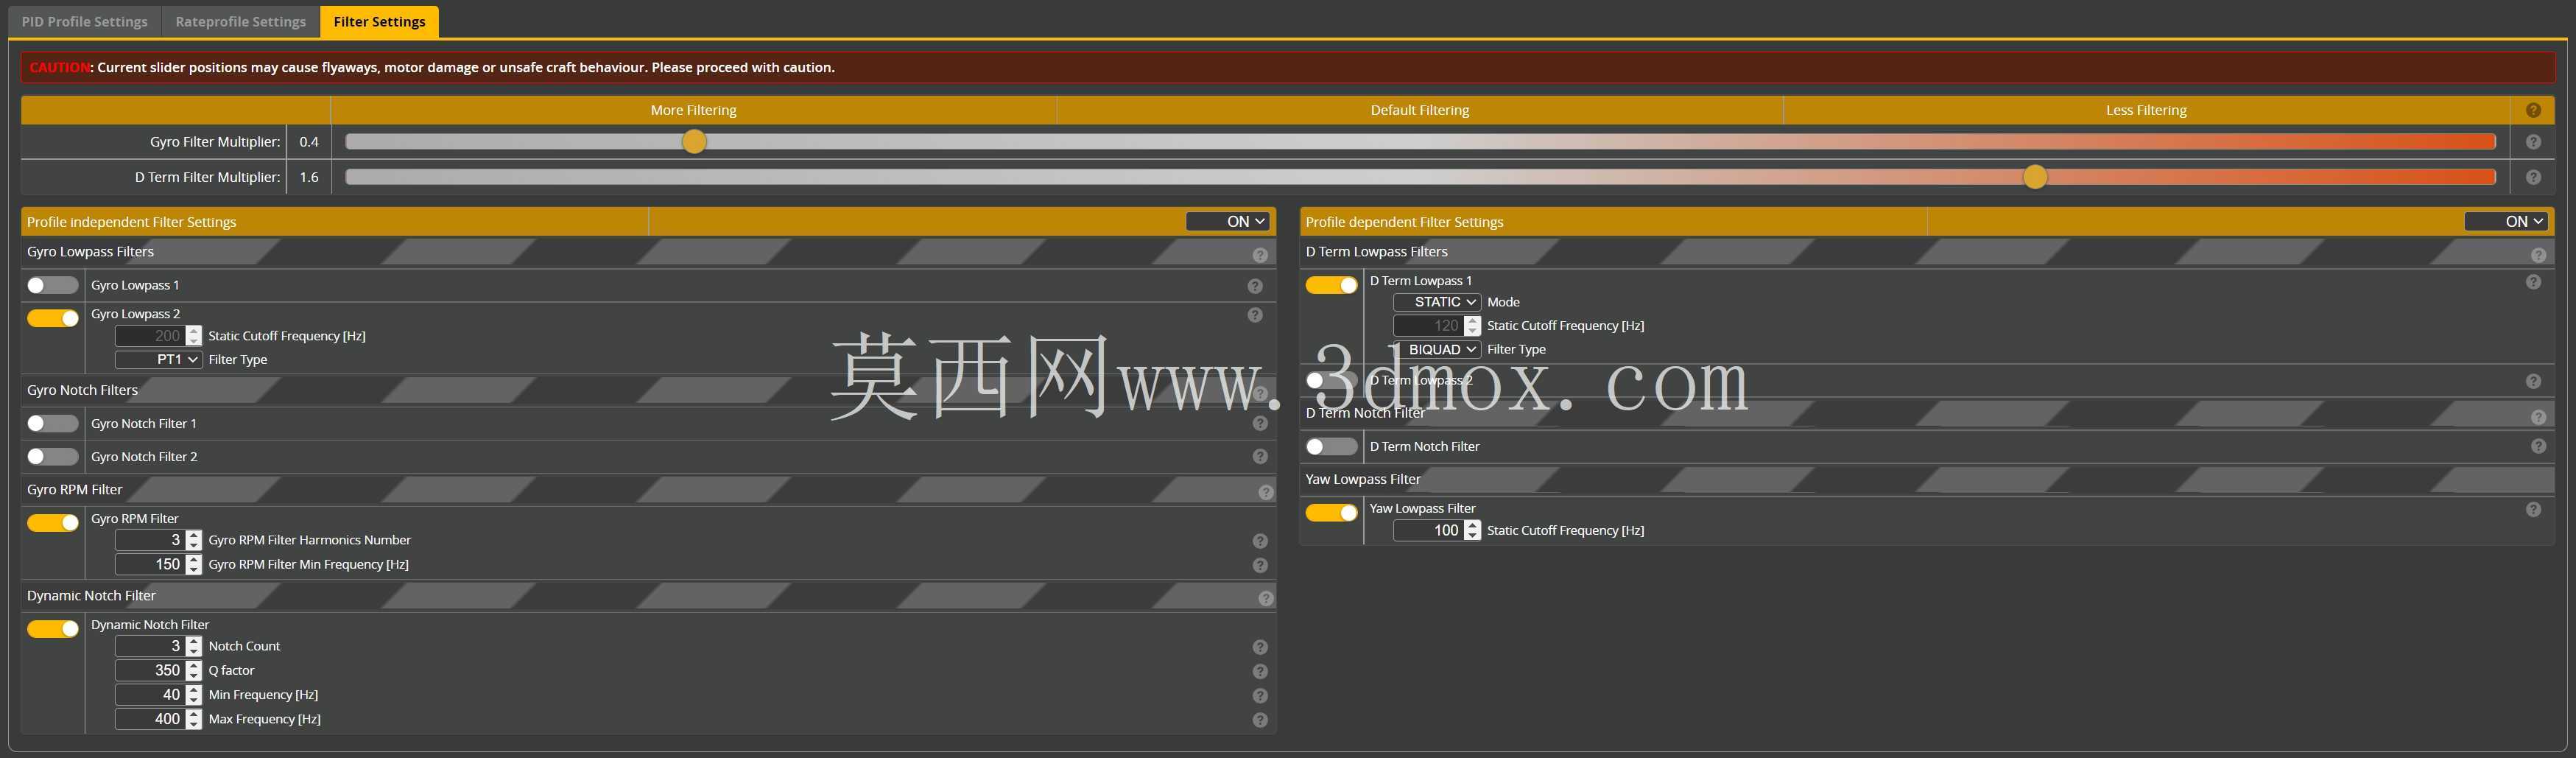Open help icon on D Term Notch Filter row

(2538, 447)
